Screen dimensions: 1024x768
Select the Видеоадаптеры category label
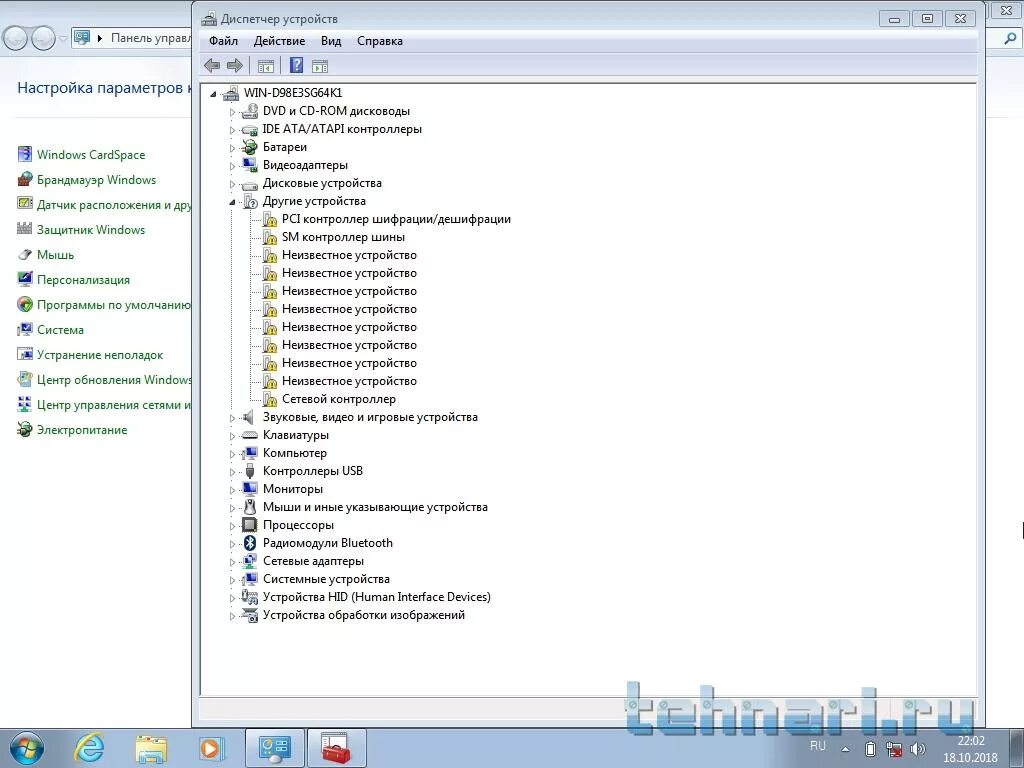(x=306, y=165)
